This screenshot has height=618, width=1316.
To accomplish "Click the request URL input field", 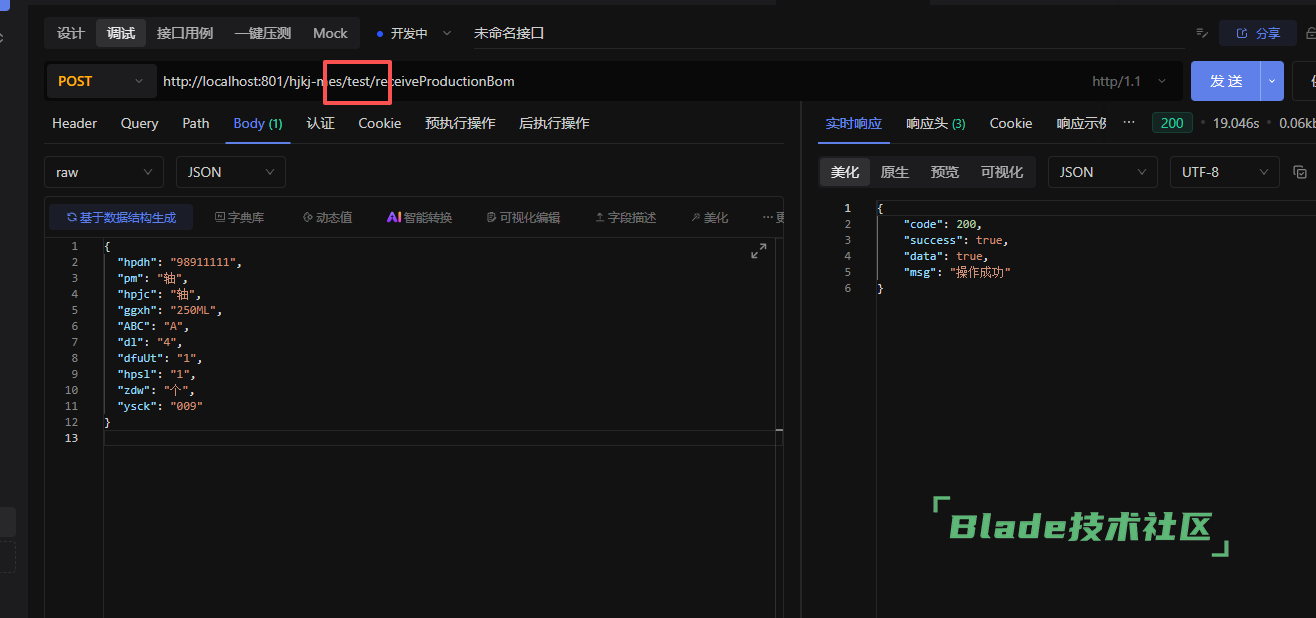I will point(620,81).
